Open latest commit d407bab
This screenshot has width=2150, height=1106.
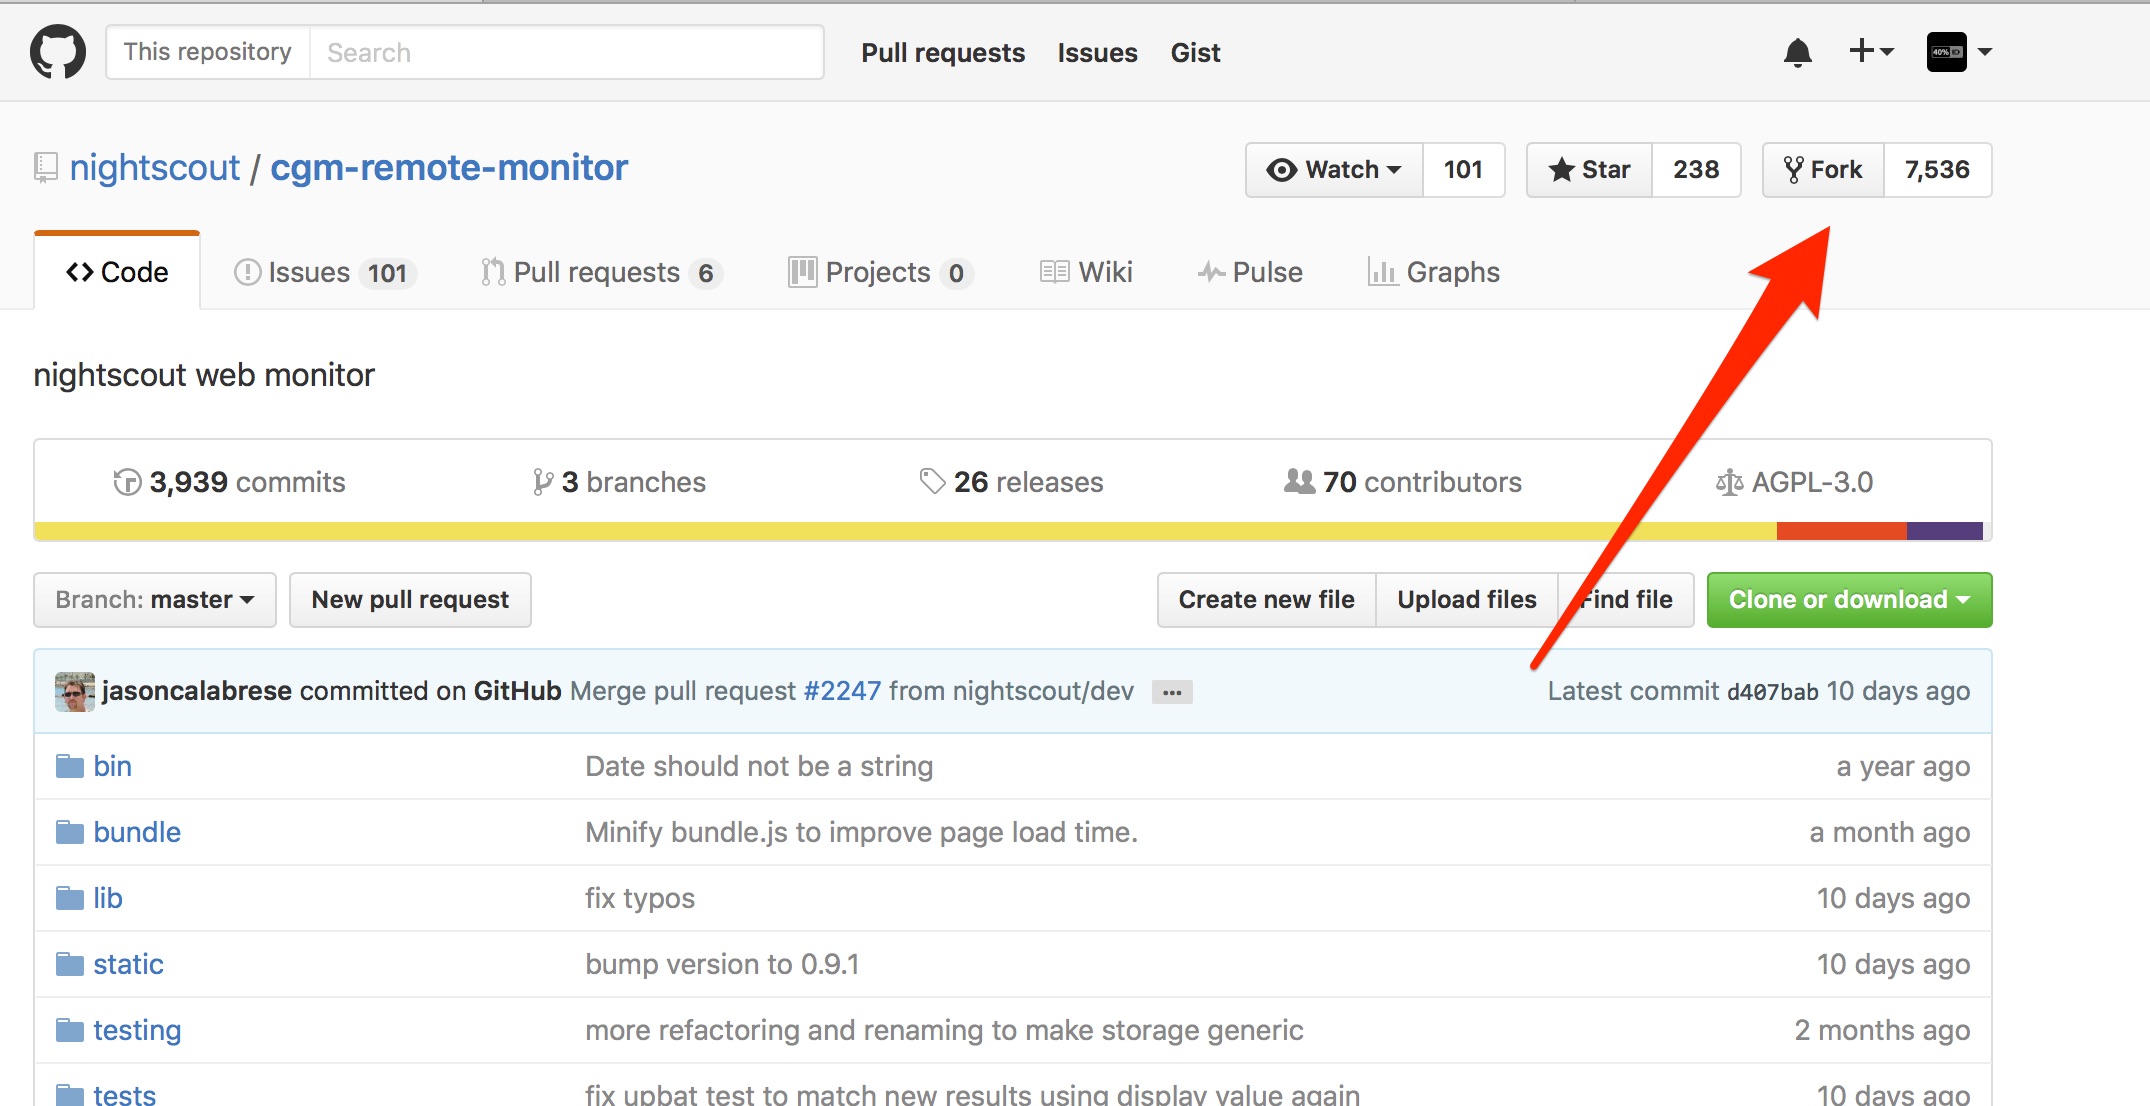1772,692
